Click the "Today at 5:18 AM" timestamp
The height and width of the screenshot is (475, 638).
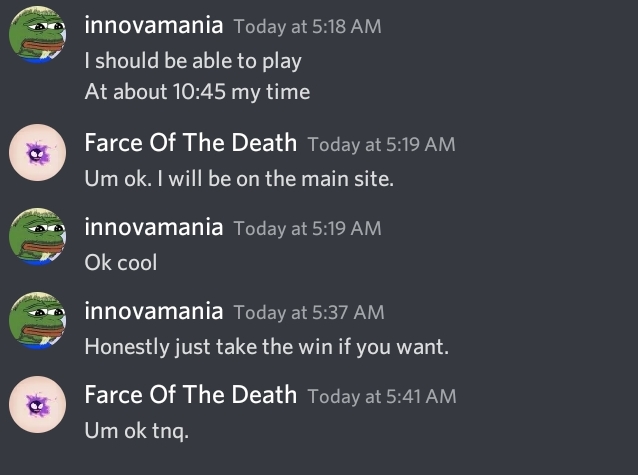click(307, 27)
